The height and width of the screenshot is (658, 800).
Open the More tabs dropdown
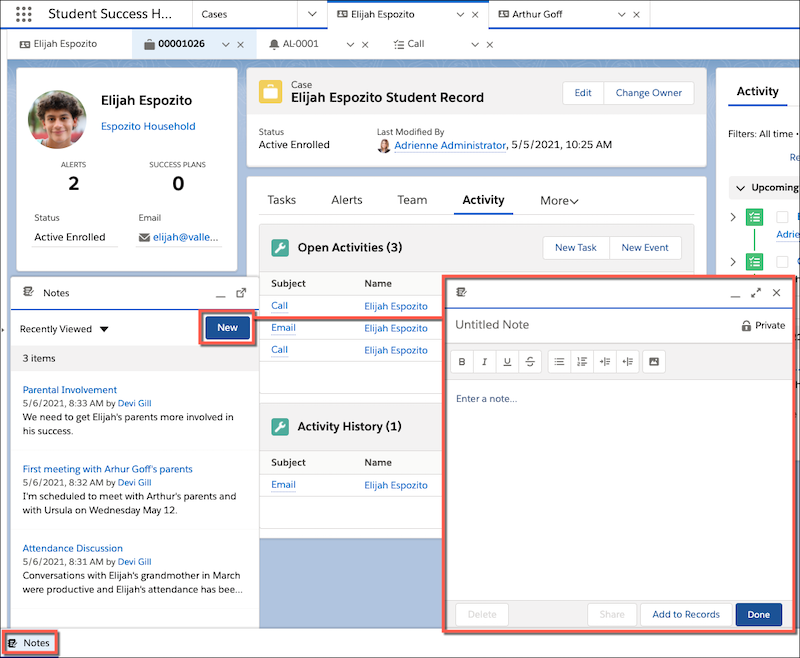[559, 201]
